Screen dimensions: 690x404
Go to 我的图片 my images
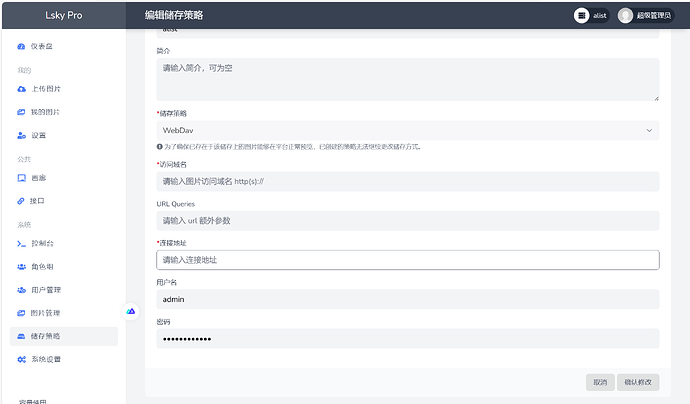pos(64,112)
